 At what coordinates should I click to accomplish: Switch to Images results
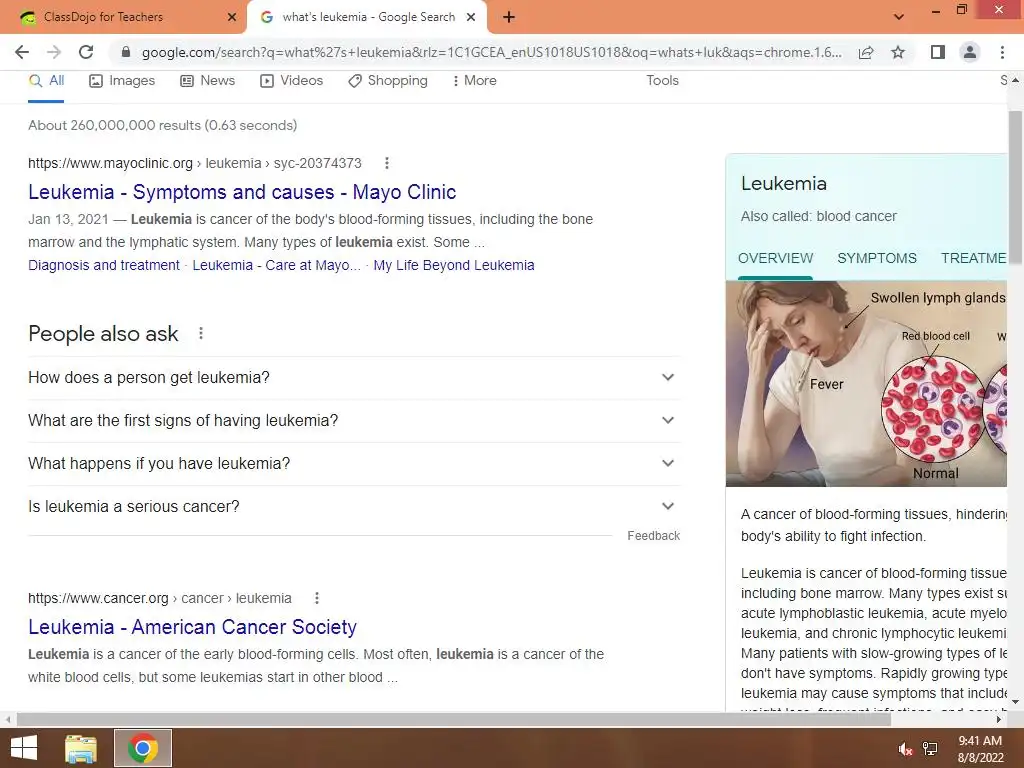click(x=122, y=80)
